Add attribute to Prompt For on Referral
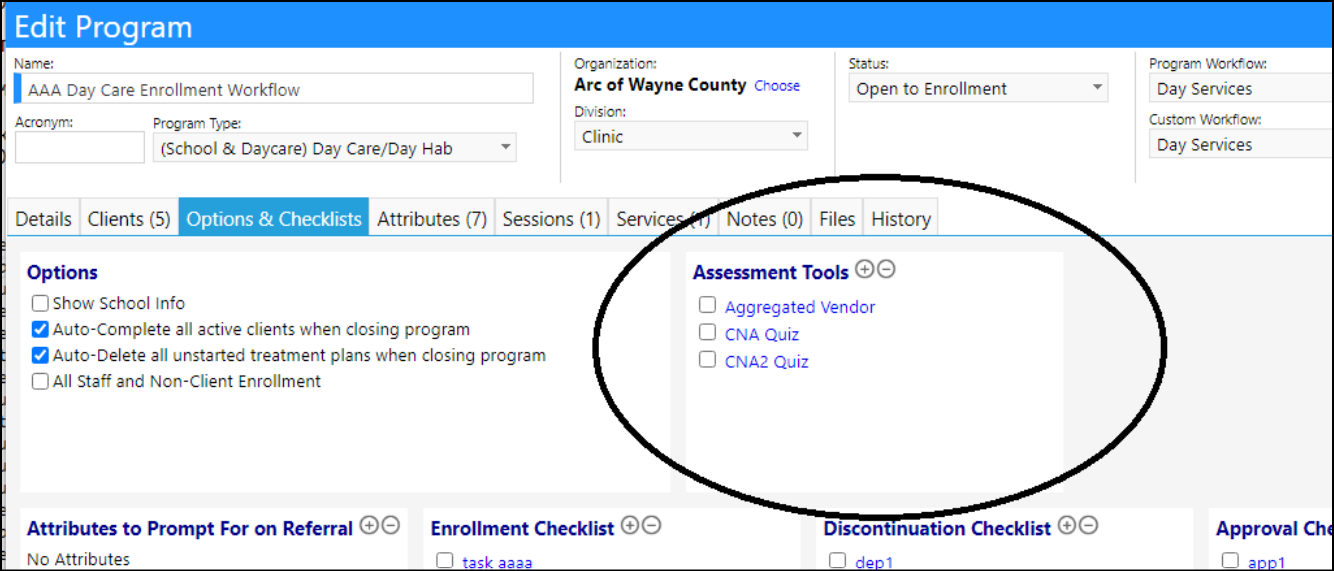1334x571 pixels. tap(368, 525)
